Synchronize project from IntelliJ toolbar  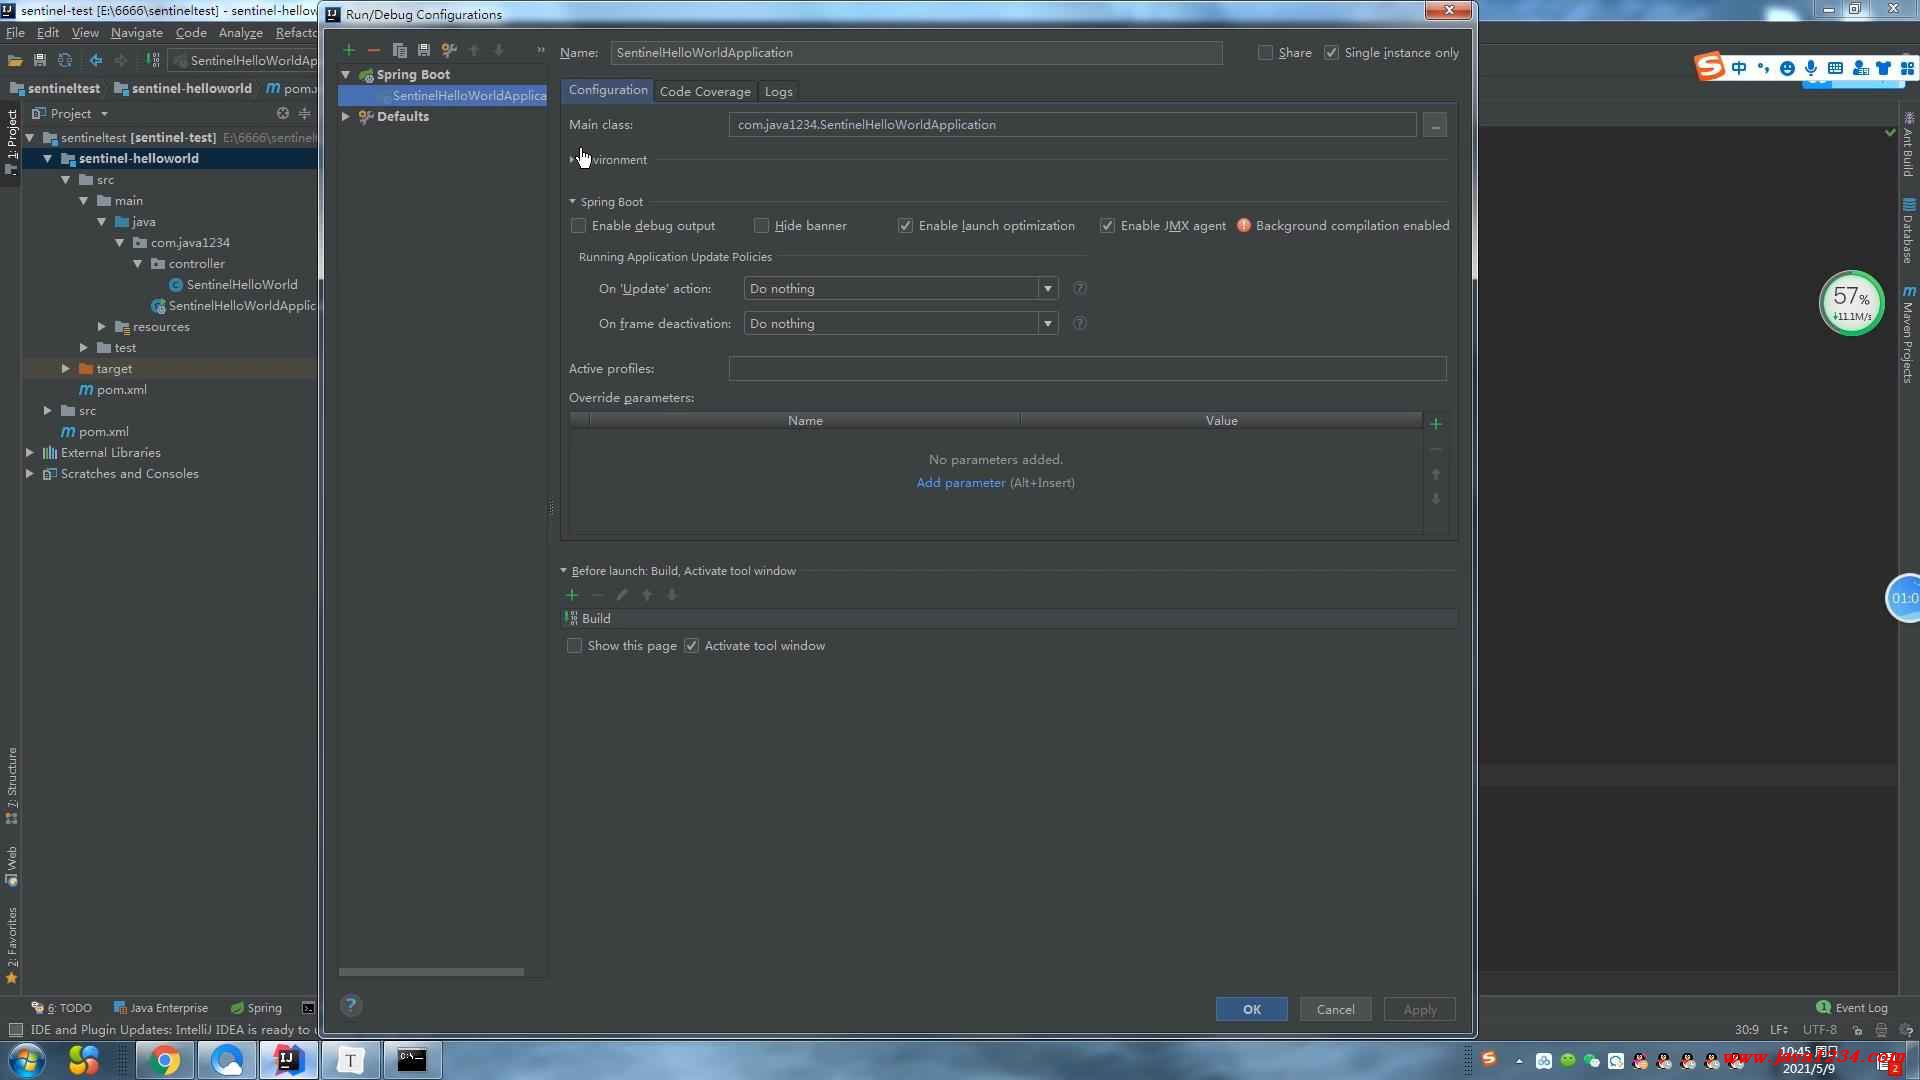pyautogui.click(x=65, y=61)
